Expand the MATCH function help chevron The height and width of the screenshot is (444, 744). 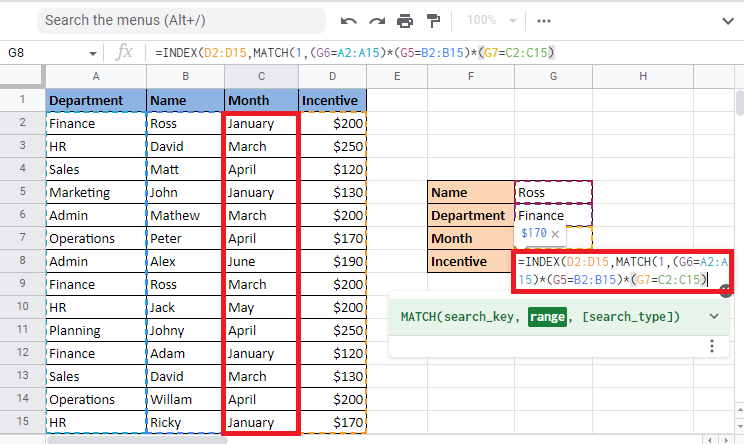[713, 317]
